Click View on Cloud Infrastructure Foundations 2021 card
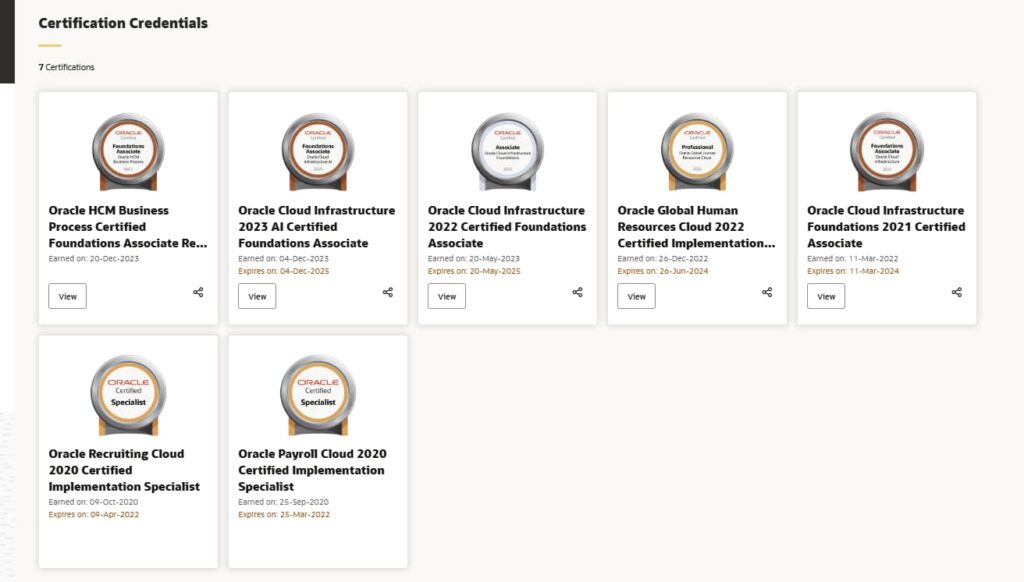 tap(826, 296)
